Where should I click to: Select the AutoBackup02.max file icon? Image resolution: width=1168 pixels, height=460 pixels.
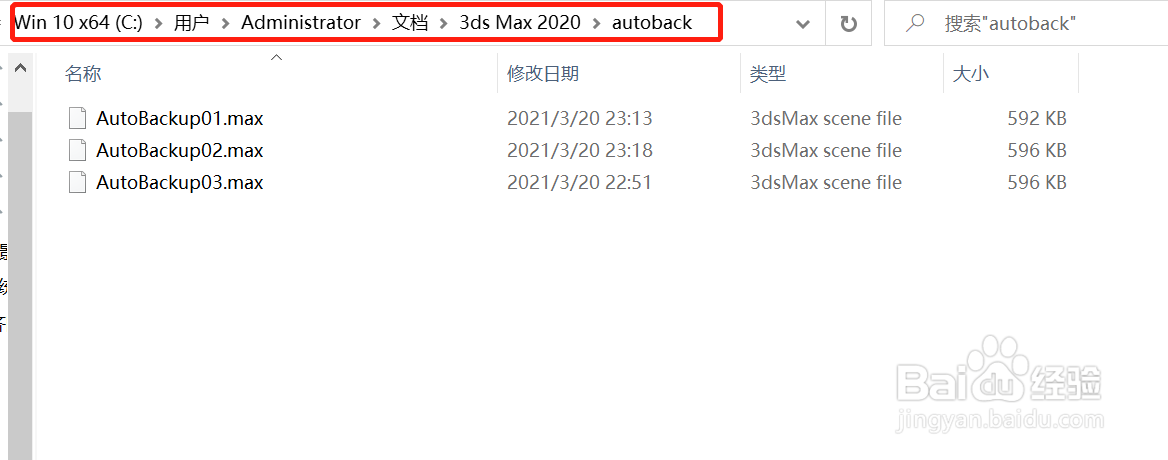[x=77, y=150]
